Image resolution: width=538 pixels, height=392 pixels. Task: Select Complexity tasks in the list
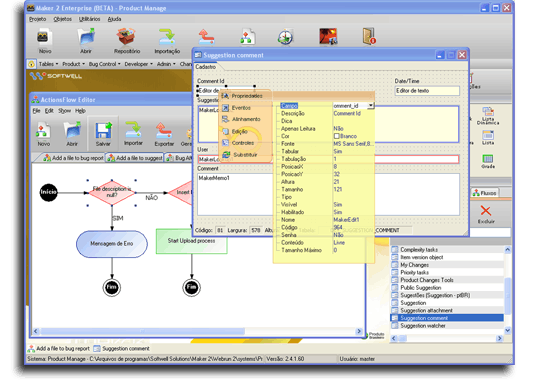pos(447,250)
